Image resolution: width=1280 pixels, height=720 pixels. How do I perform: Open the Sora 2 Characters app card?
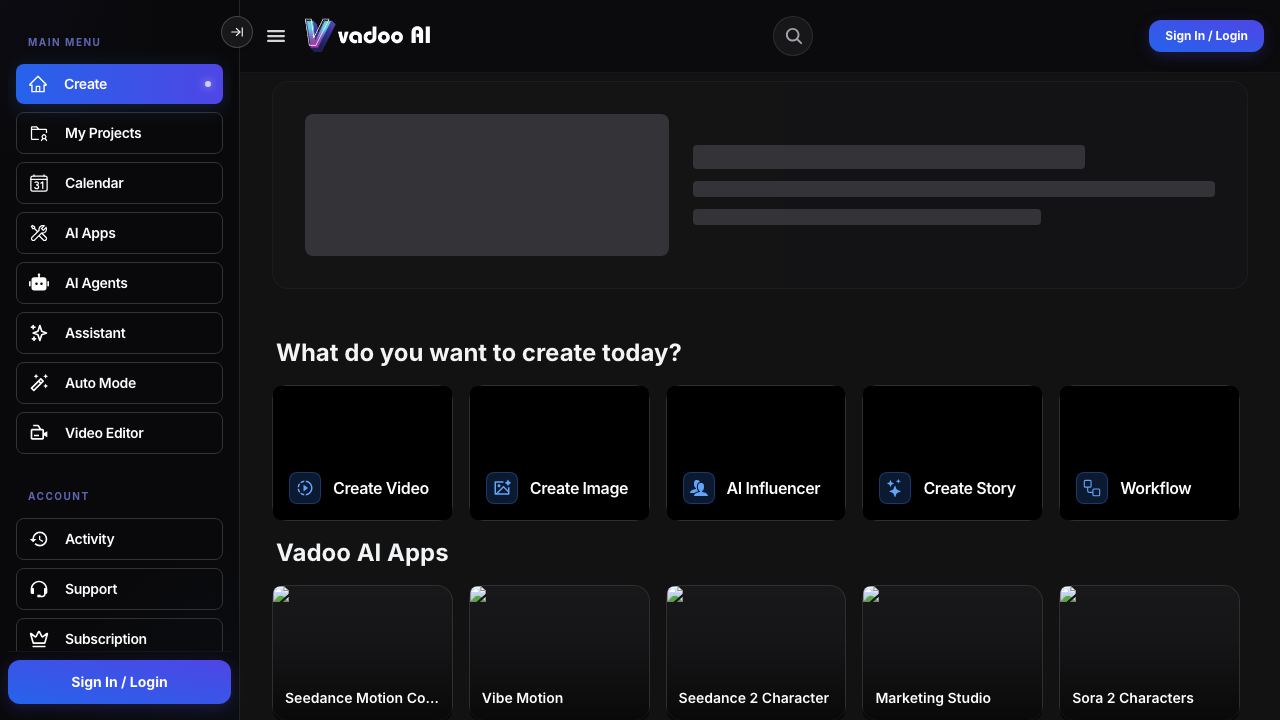(x=1149, y=652)
